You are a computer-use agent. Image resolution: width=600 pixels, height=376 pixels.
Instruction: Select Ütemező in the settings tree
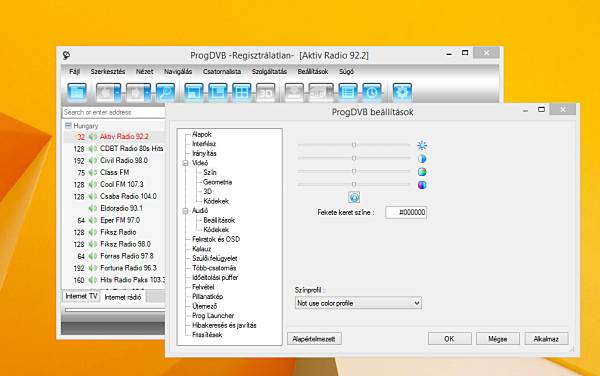(x=205, y=306)
